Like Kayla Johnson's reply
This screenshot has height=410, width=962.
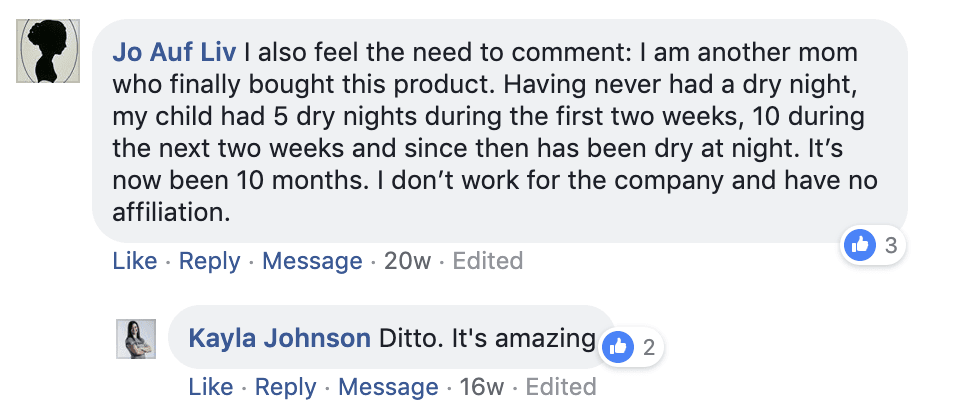pyautogui.click(x=210, y=387)
